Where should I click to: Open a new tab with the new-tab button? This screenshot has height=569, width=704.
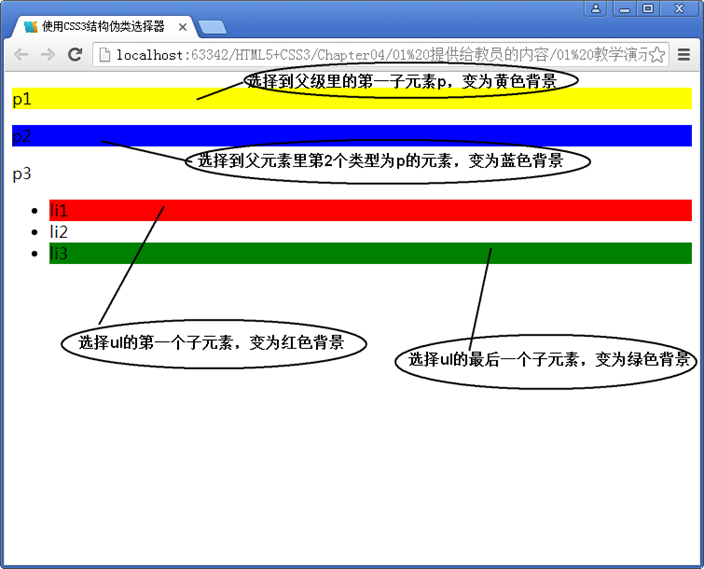(x=212, y=27)
